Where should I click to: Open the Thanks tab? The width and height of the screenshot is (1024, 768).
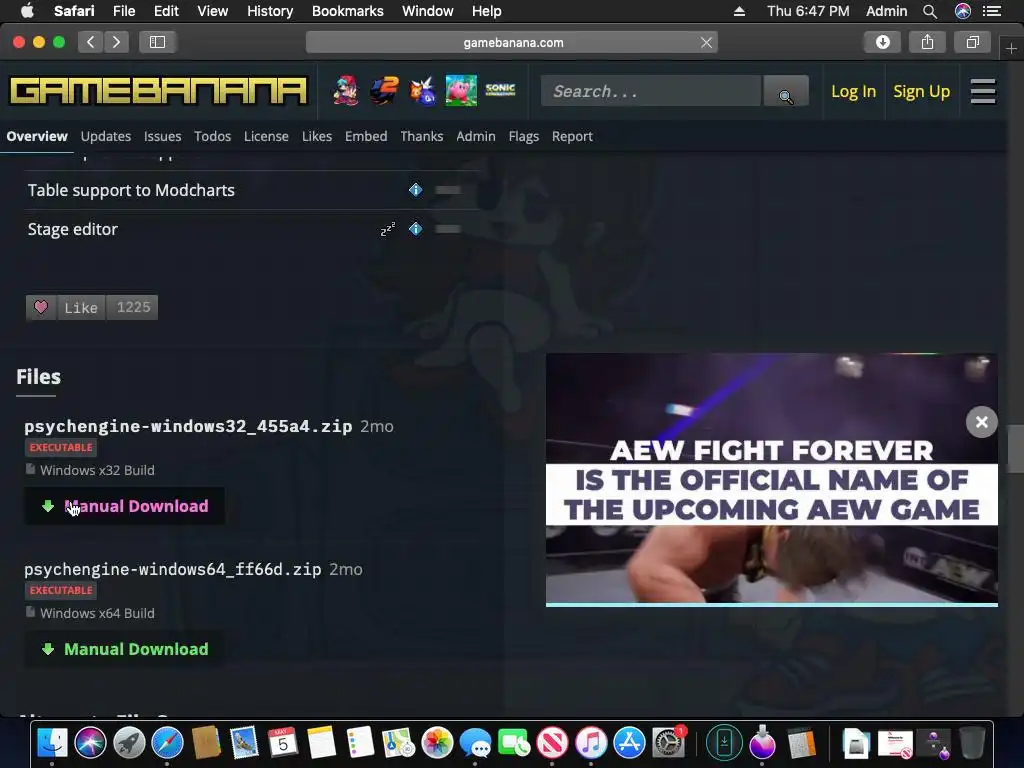[422, 136]
